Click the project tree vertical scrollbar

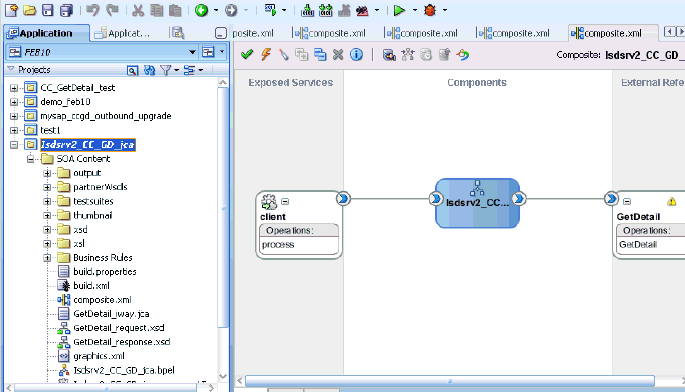pyautogui.click(x=223, y=207)
